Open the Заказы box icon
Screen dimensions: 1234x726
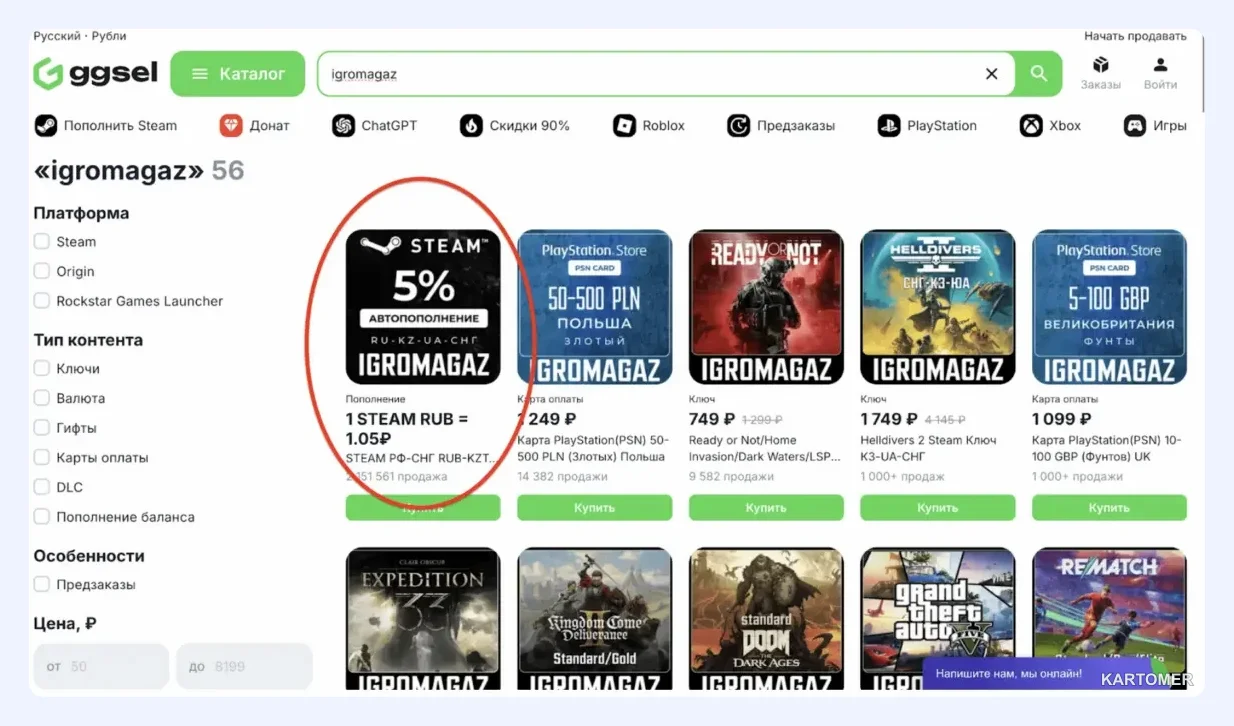point(1100,65)
